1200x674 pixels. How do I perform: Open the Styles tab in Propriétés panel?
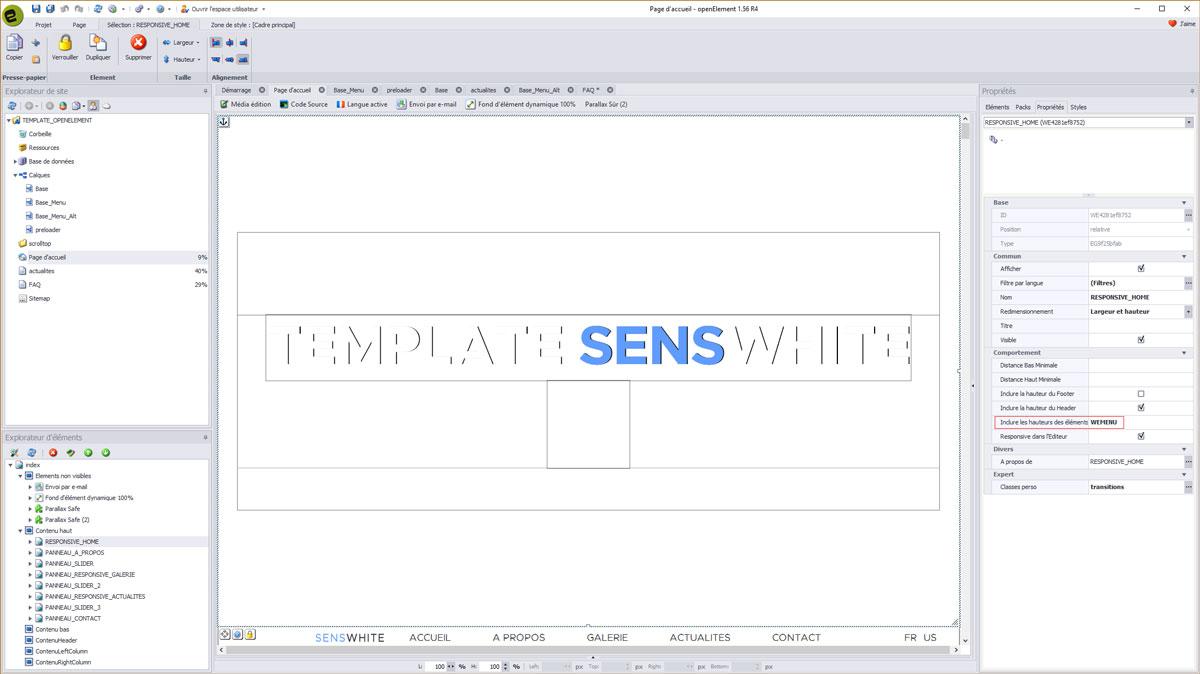[x=1078, y=107]
